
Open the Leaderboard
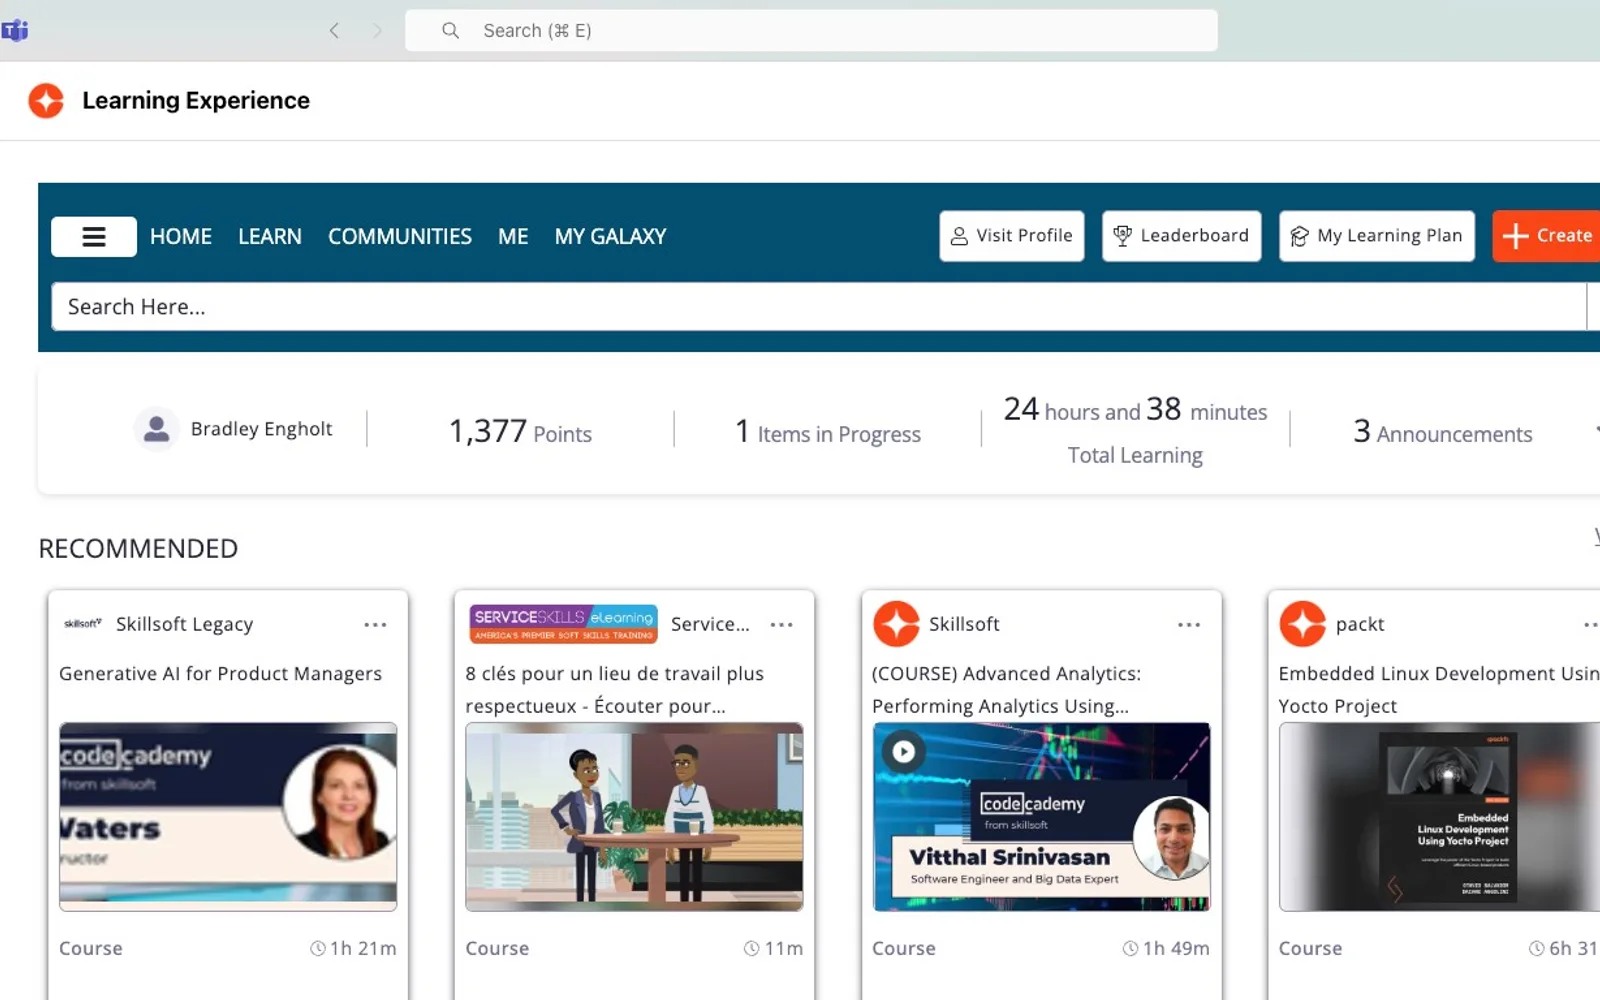click(x=1182, y=236)
